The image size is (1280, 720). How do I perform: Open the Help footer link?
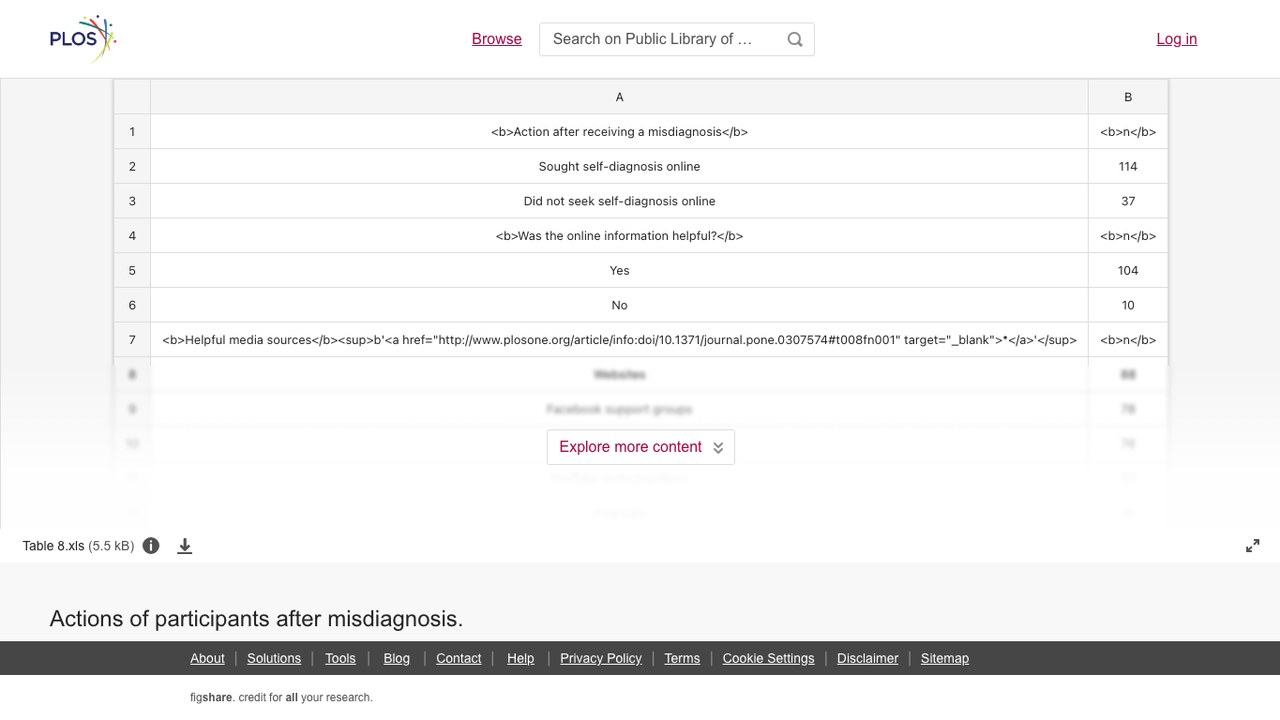tap(521, 658)
